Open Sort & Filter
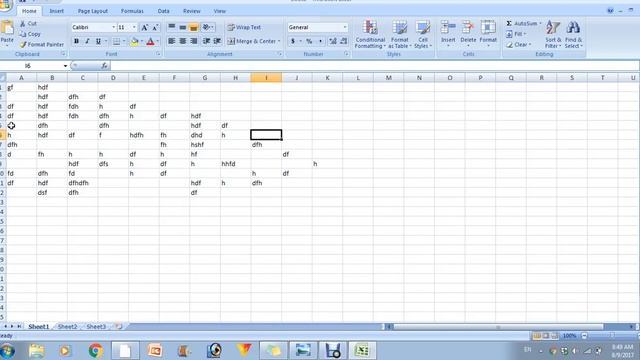Viewport: 640px width, 360px height. click(553, 34)
